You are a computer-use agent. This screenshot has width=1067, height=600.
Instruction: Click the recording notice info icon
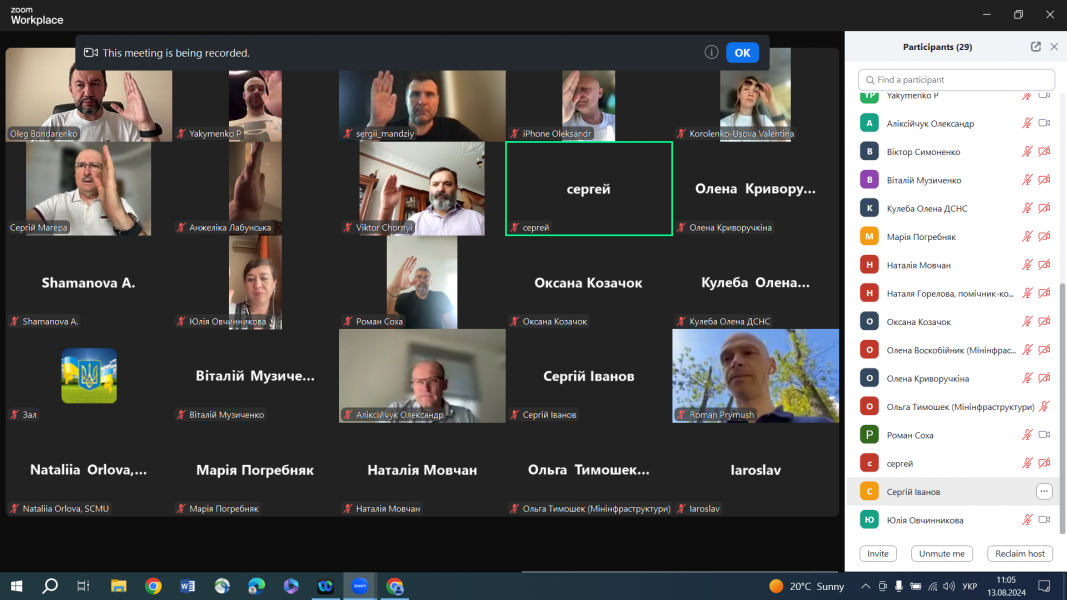point(711,52)
